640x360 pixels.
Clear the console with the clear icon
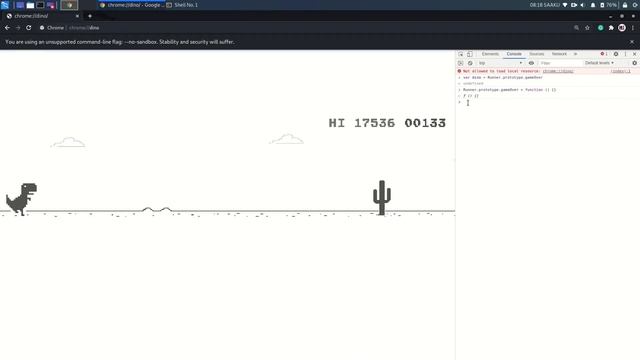[x=470, y=63]
